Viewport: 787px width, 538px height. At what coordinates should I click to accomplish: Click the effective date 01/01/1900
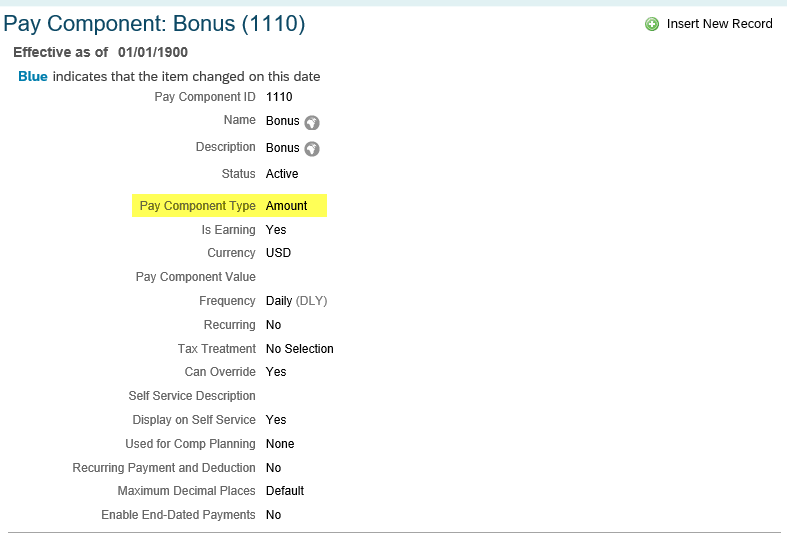pyautogui.click(x=153, y=52)
